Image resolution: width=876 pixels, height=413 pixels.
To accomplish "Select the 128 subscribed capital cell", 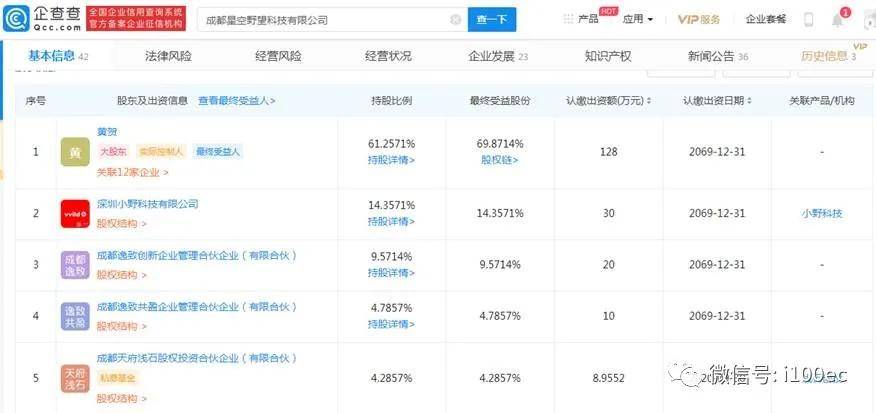I will [x=609, y=152].
